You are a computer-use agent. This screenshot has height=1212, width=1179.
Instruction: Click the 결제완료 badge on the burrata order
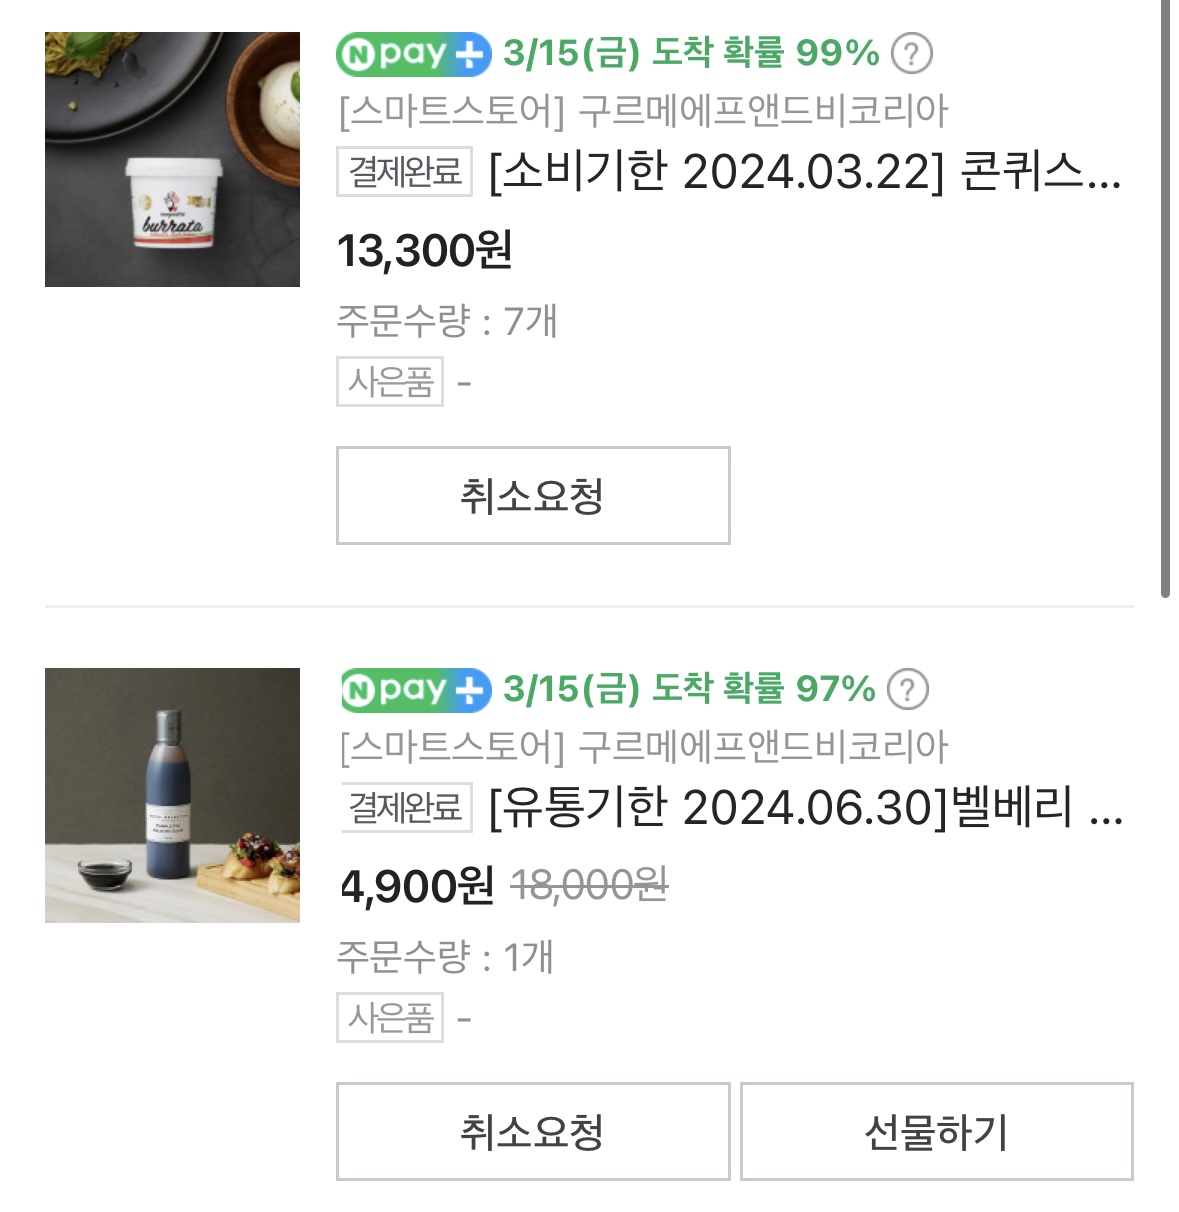click(405, 171)
